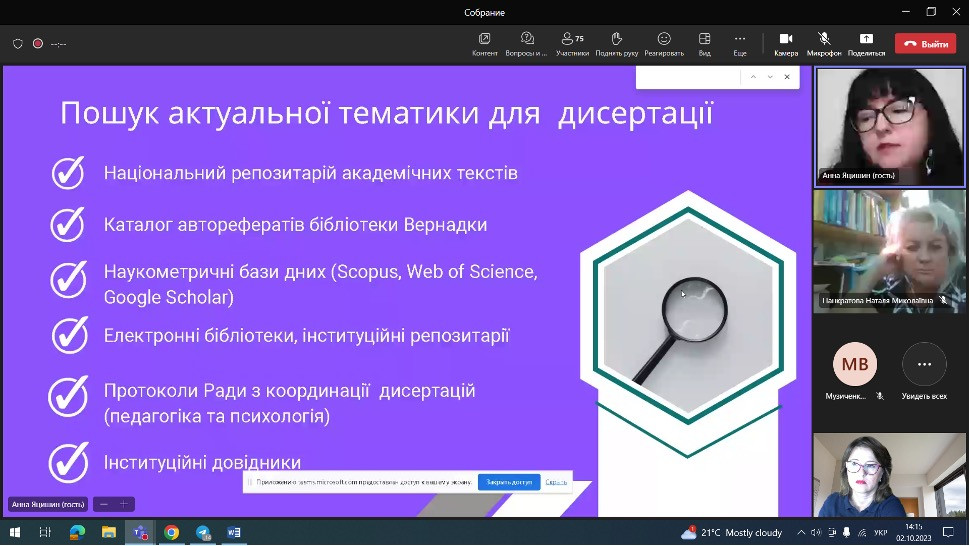The width and height of the screenshot is (970, 546).
Task: Click the text Електронні бібліотеки, інституційні репозитарії
Action: 307,335
